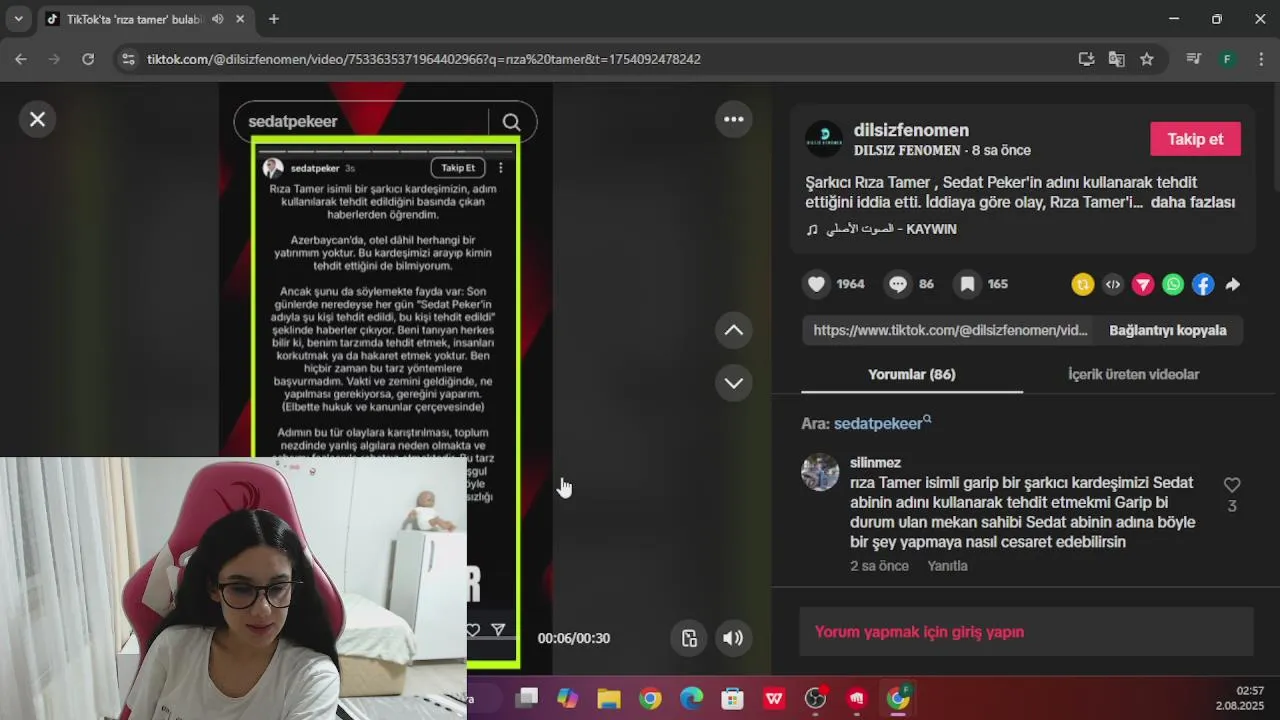Like the video with heart icon
Image resolution: width=1280 pixels, height=720 pixels.
coord(817,284)
